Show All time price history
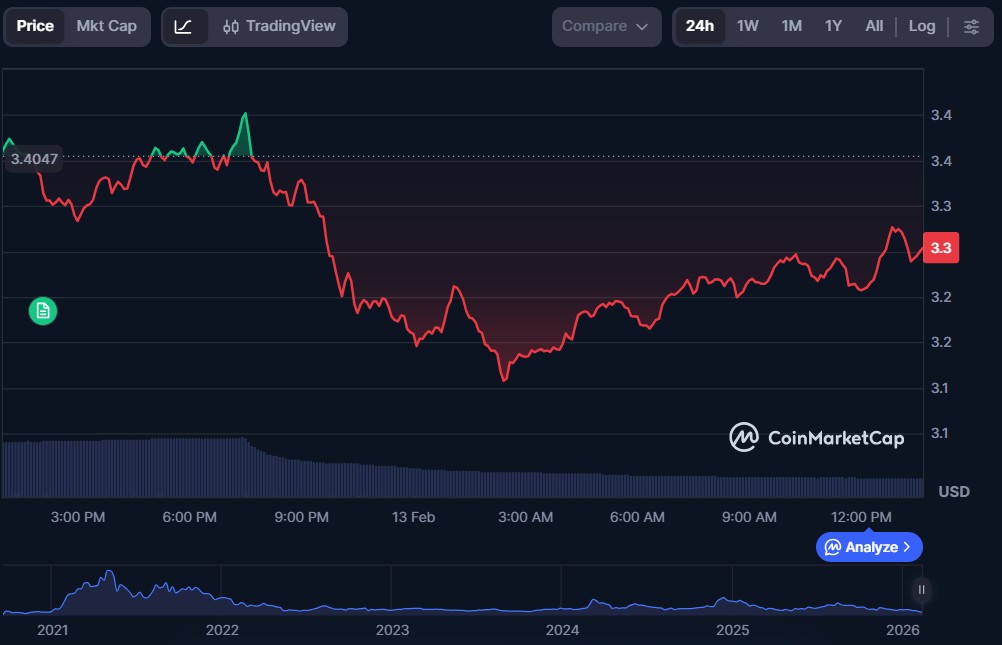 pos(874,27)
